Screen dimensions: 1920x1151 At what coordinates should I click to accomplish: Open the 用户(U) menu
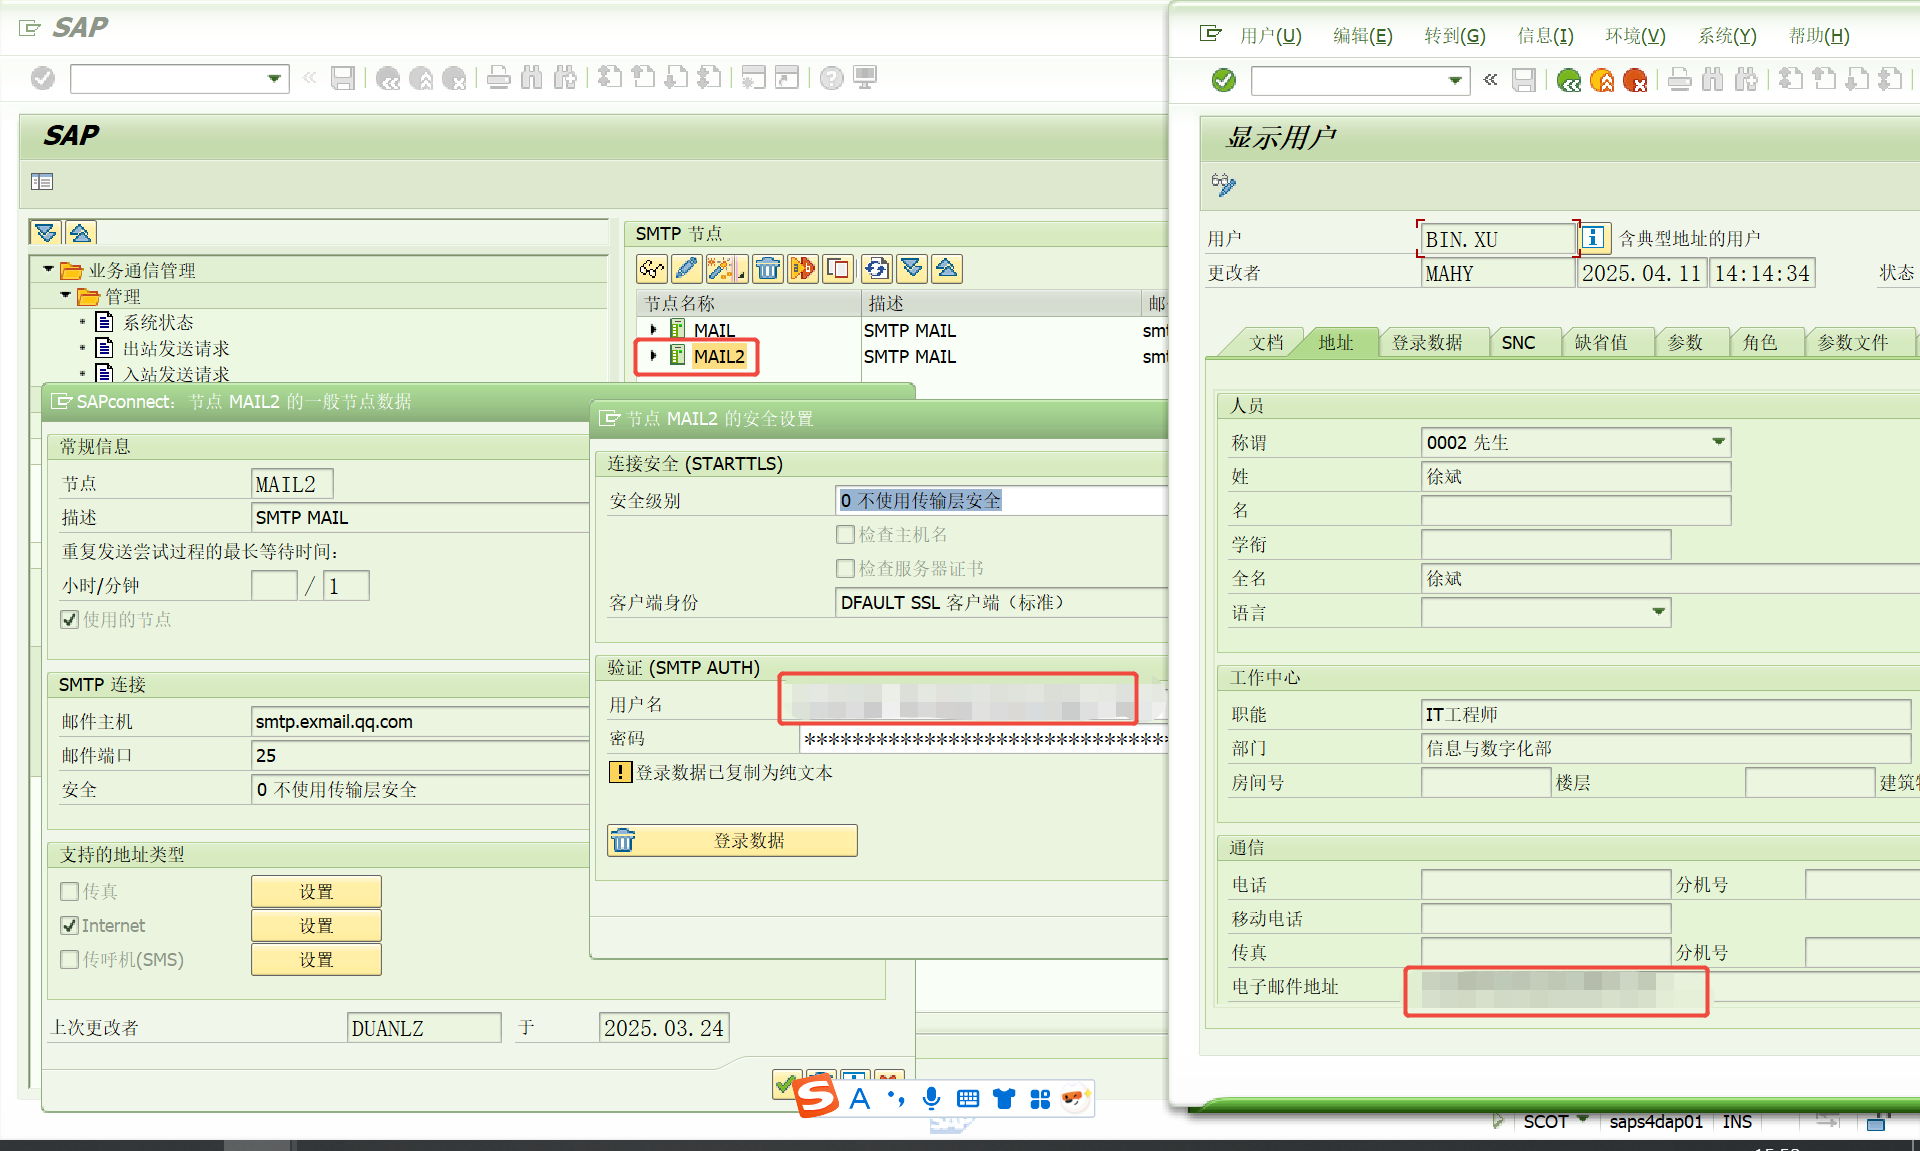(x=1270, y=36)
